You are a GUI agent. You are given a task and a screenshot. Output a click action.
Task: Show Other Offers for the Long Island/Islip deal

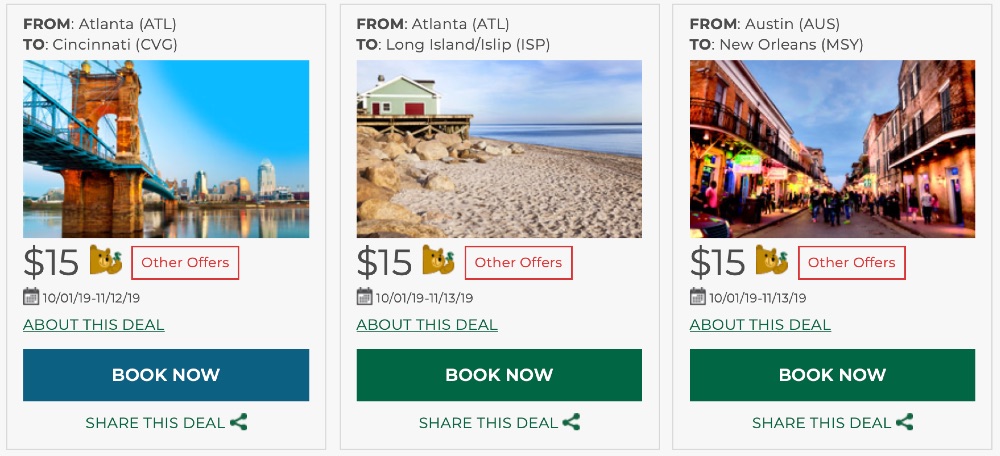tap(518, 263)
